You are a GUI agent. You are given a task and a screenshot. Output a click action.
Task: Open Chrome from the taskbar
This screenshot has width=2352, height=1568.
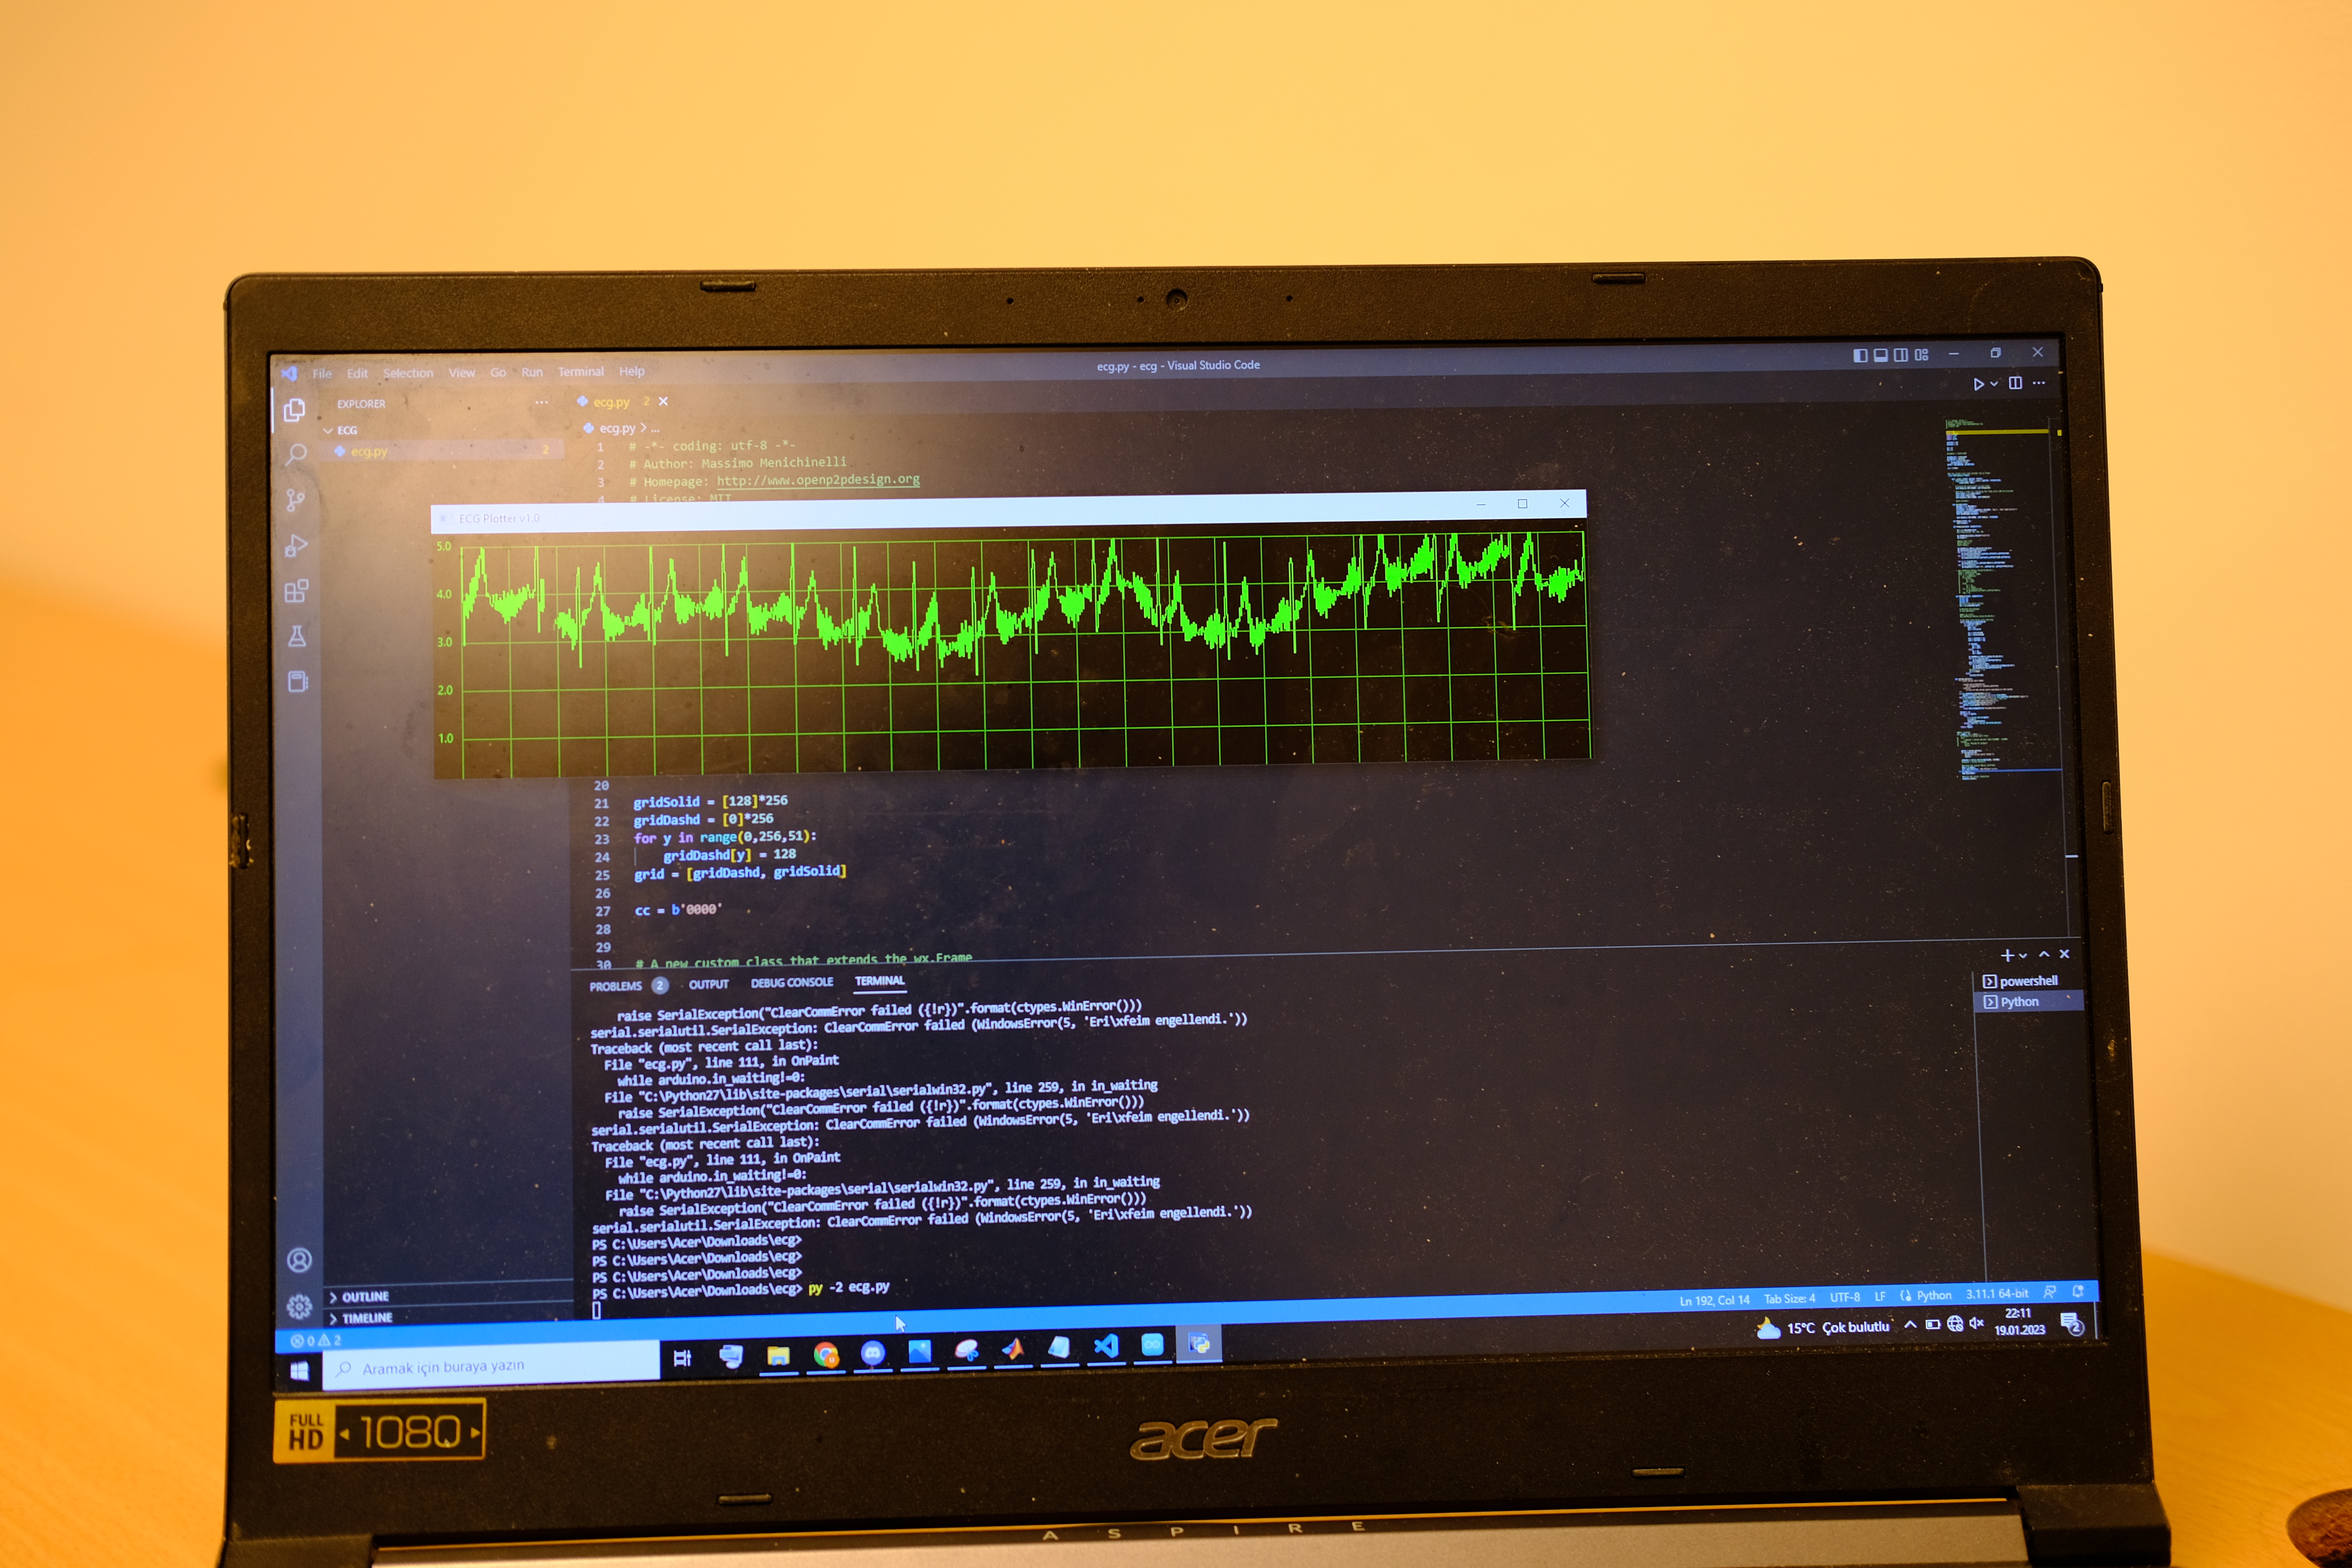tap(826, 1355)
